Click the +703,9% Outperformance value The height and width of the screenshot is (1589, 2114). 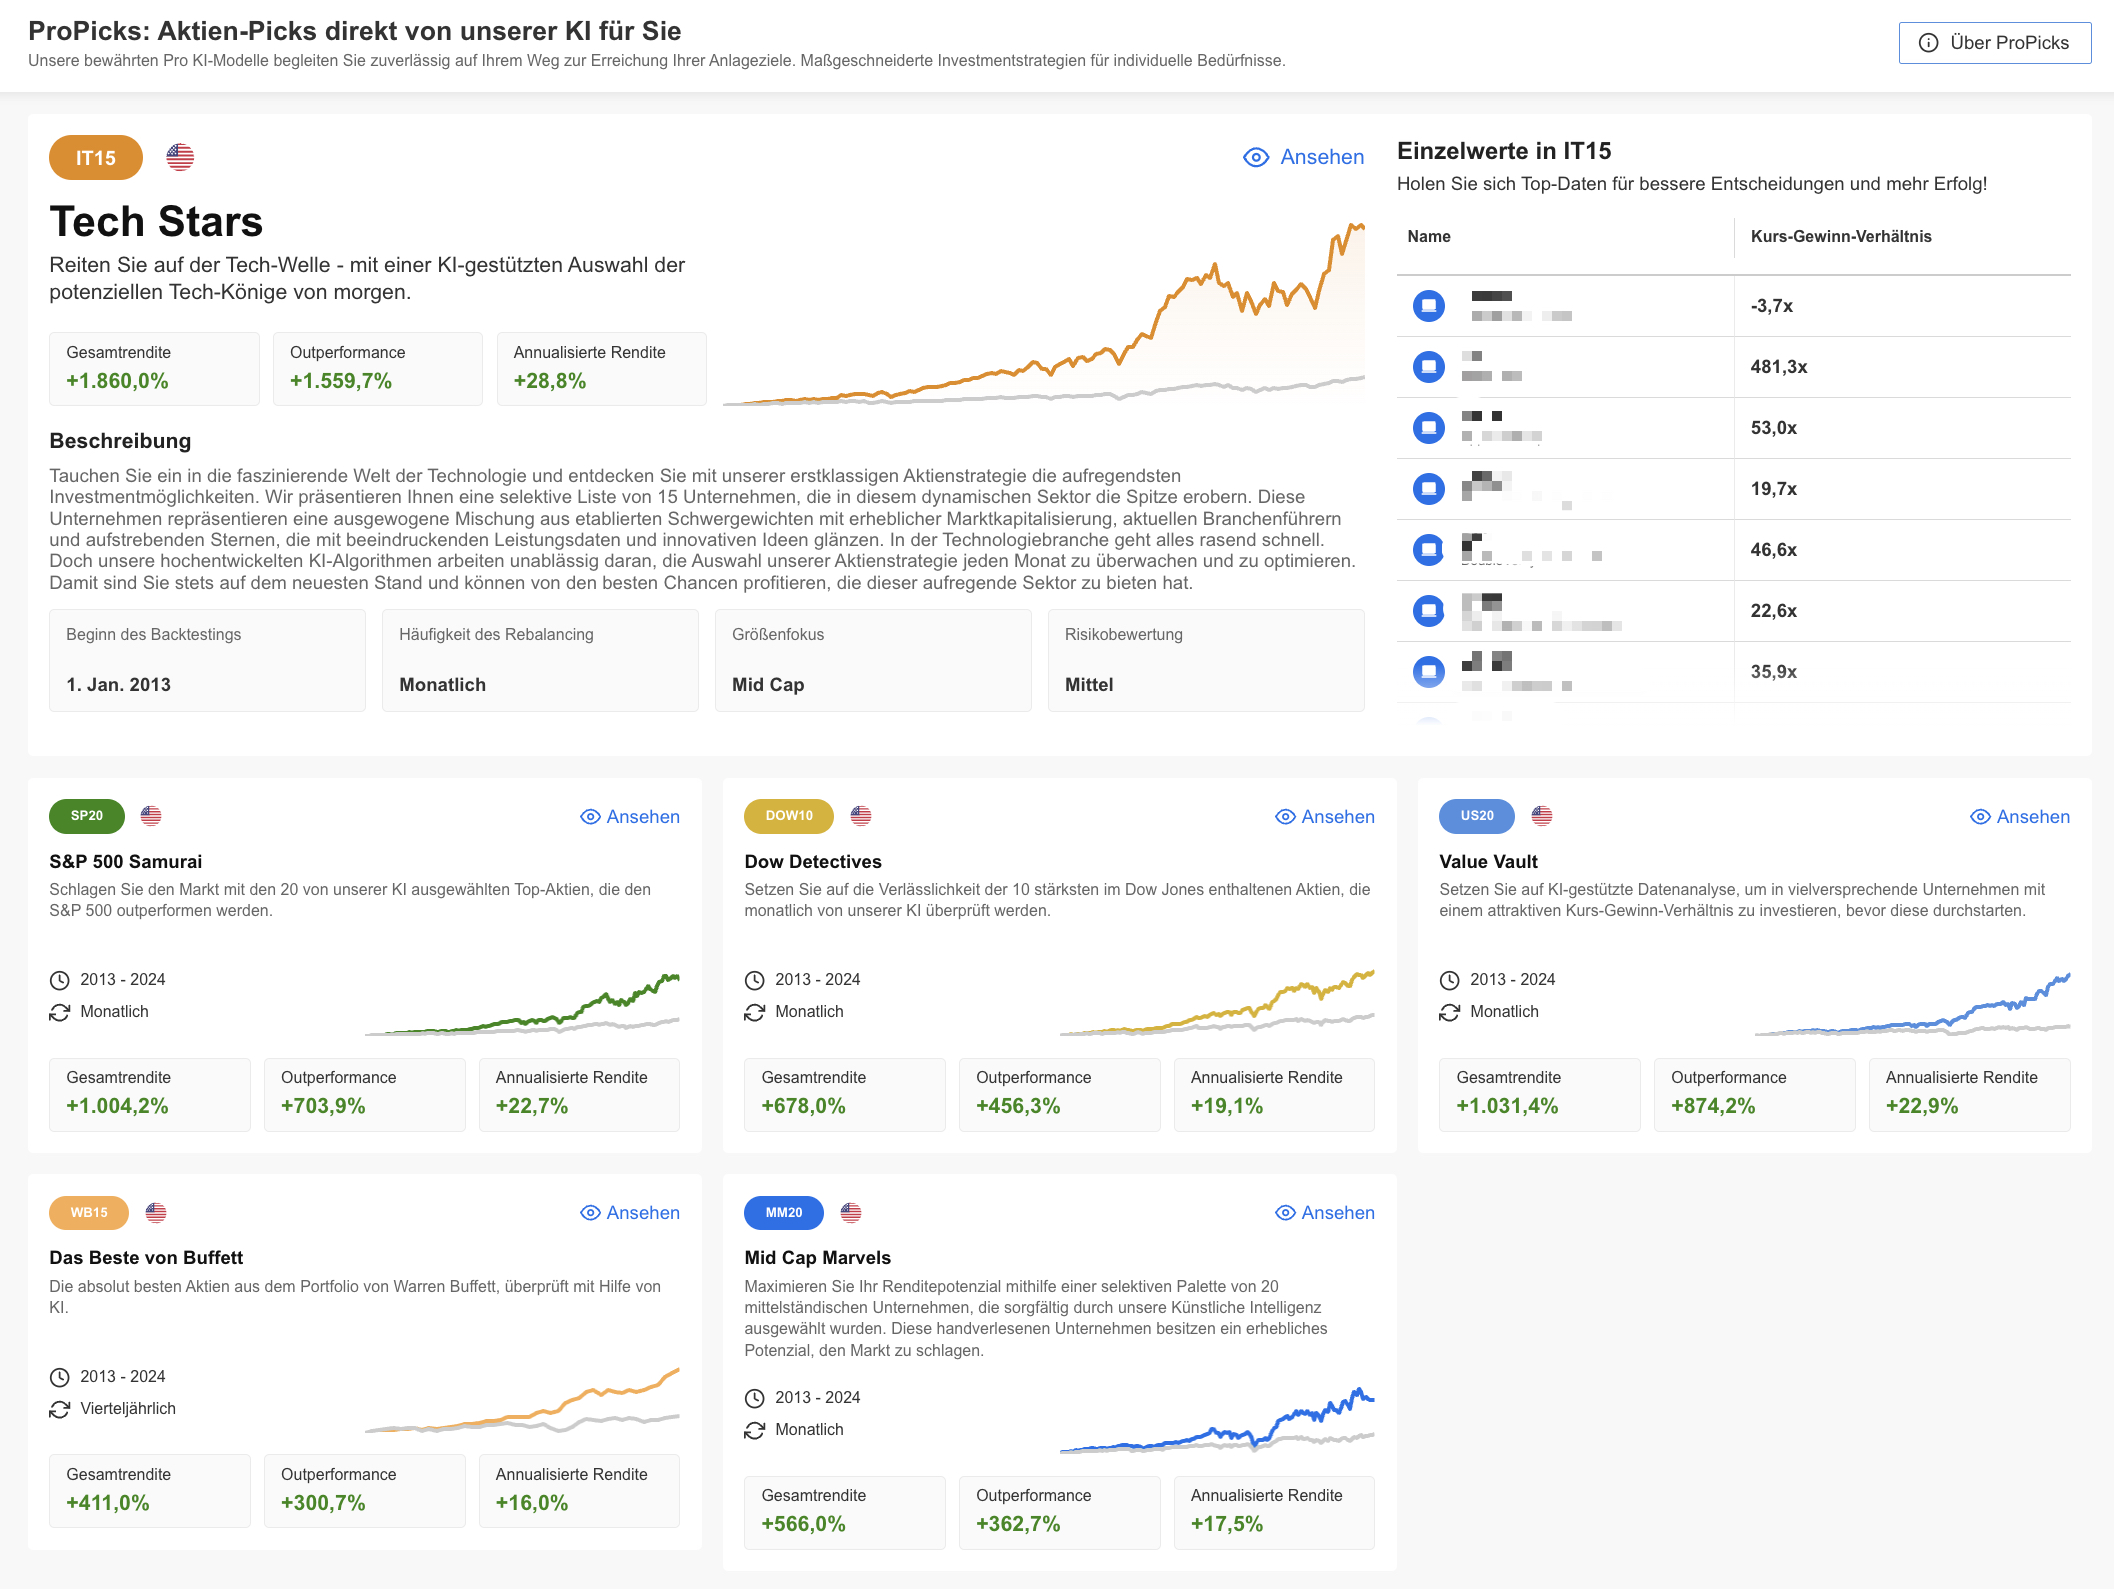[323, 1107]
